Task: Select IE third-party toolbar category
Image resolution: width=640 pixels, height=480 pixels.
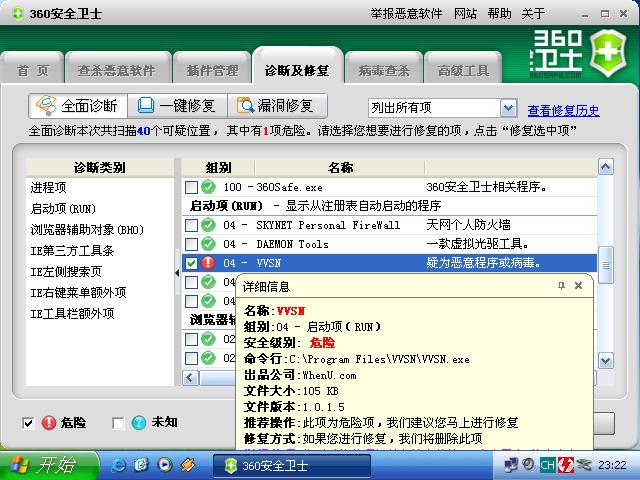Action: [x=72, y=250]
